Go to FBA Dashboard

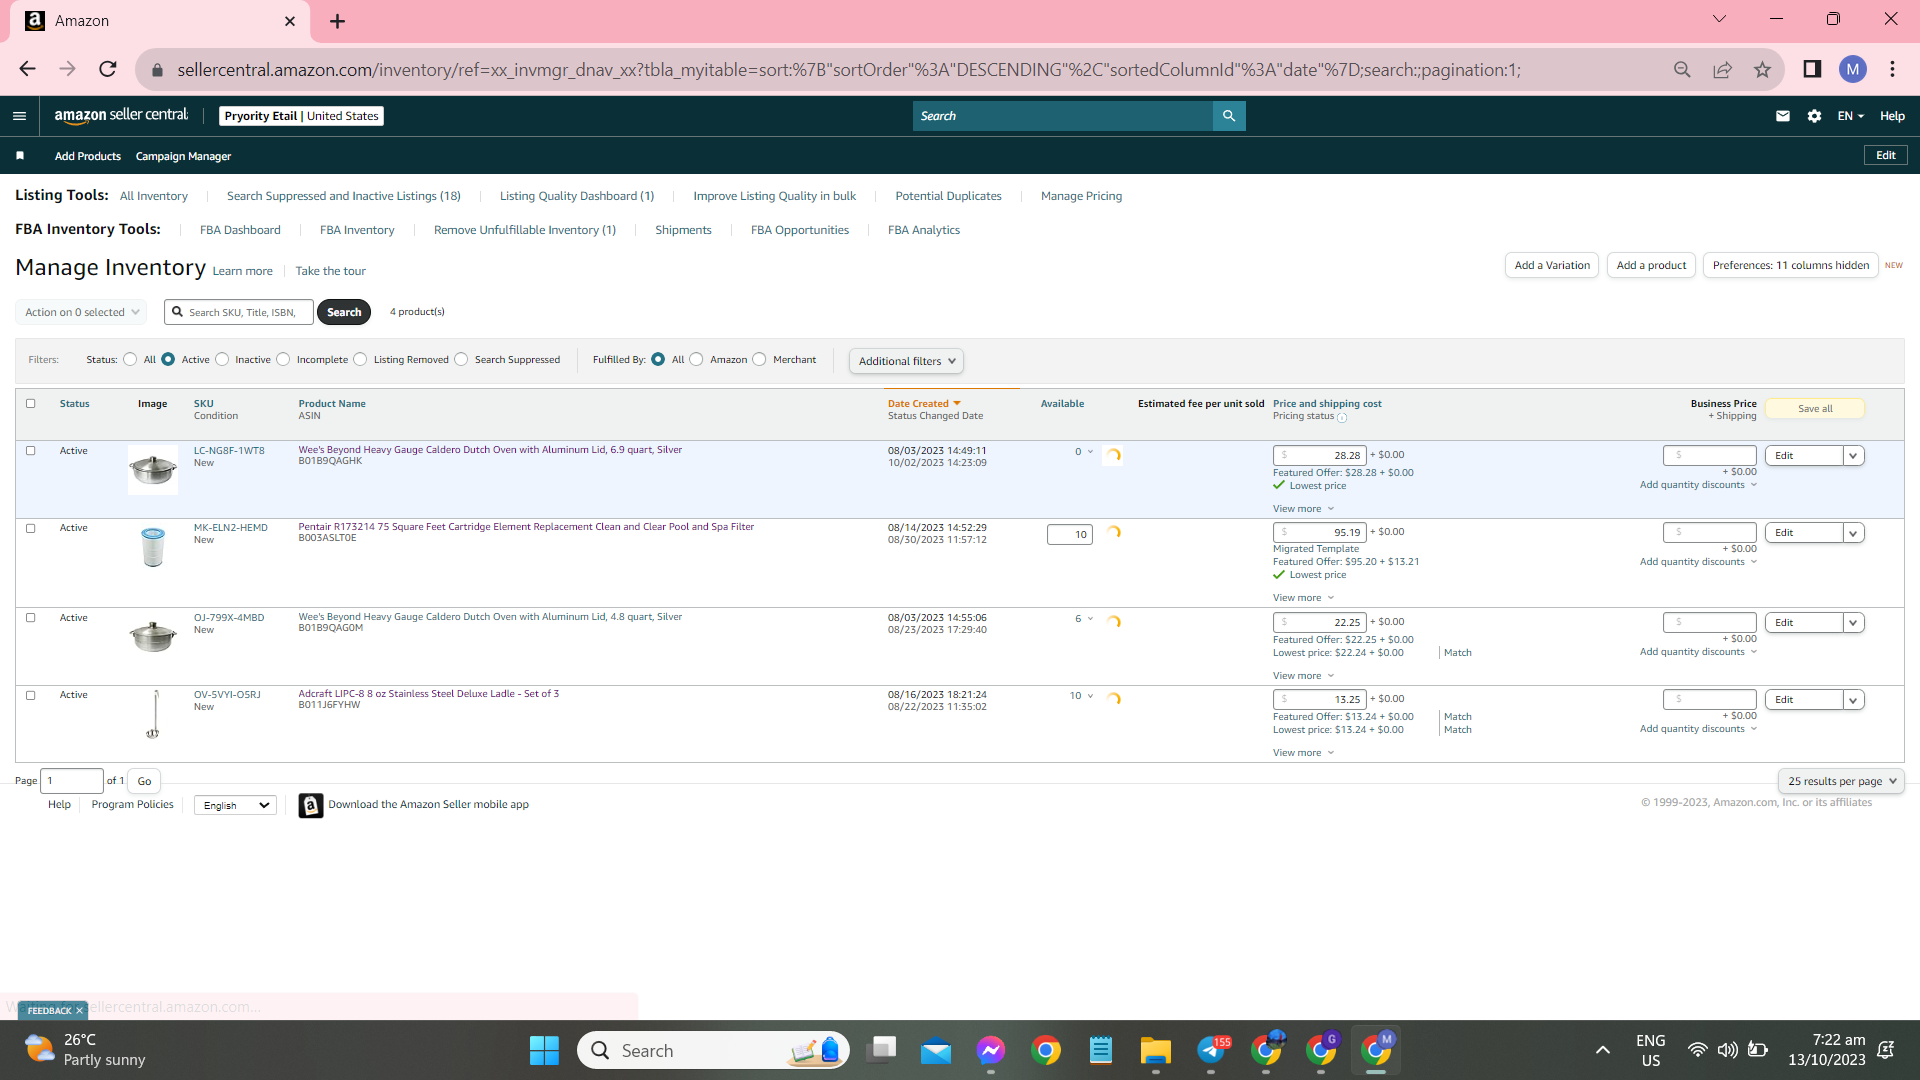[240, 230]
